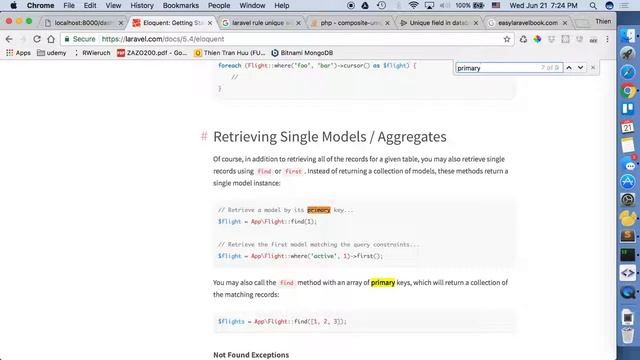Open Sublime Text from the Dock
Viewport: 640px width, 360px height.
628,236
